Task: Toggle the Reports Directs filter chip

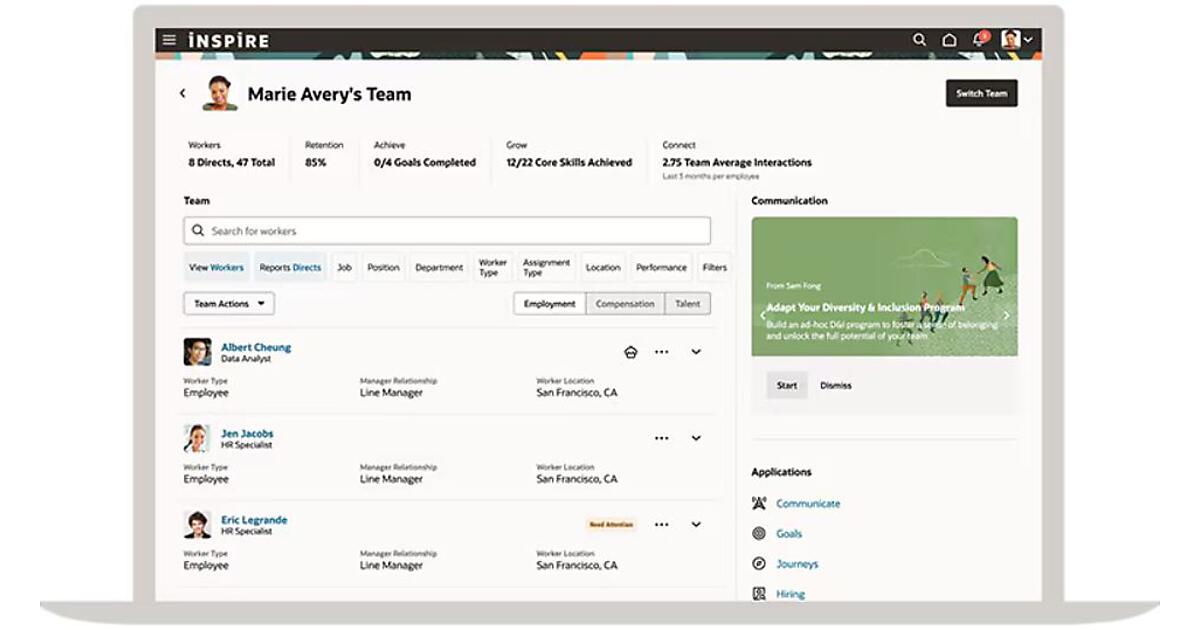Action: (290, 268)
